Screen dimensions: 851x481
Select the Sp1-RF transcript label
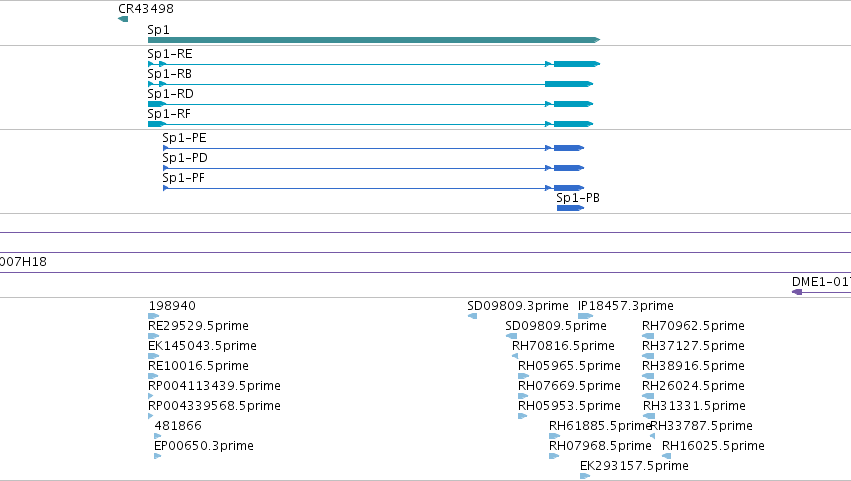coord(169,114)
